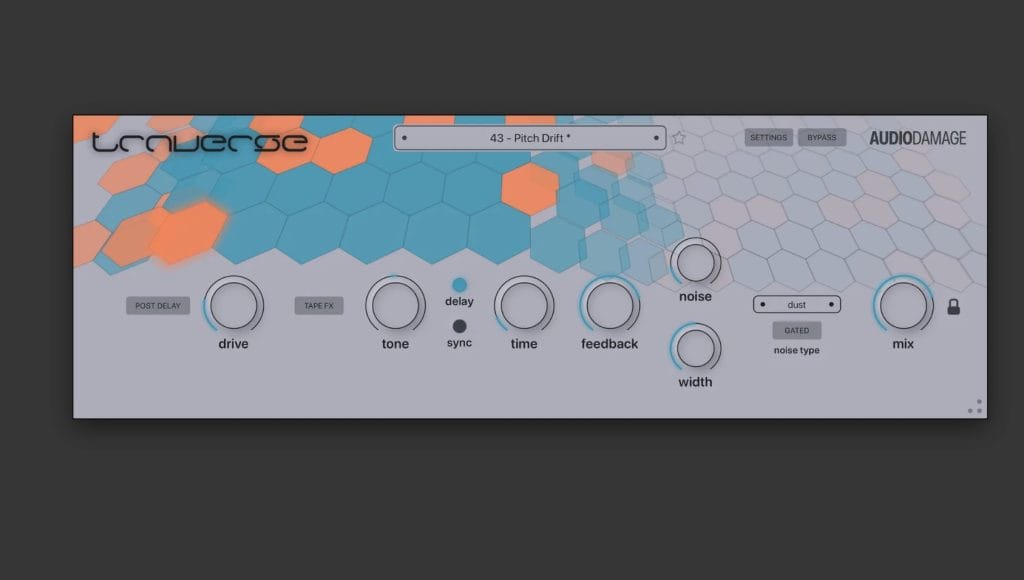Click the 'drive' label
Screen dimensions: 1024x580
coord(233,344)
